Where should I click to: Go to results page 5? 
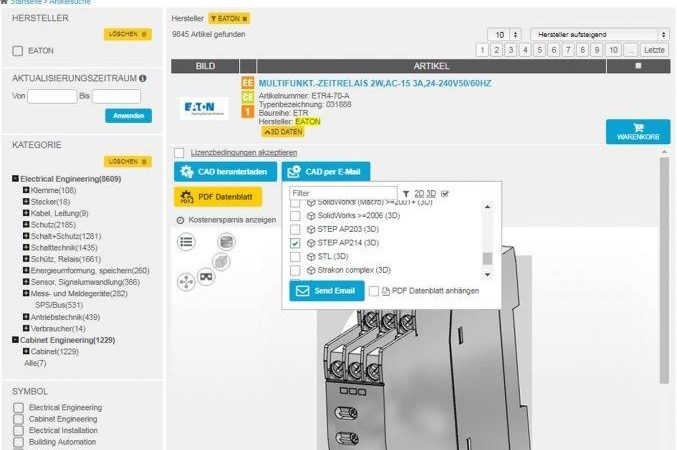click(x=540, y=50)
